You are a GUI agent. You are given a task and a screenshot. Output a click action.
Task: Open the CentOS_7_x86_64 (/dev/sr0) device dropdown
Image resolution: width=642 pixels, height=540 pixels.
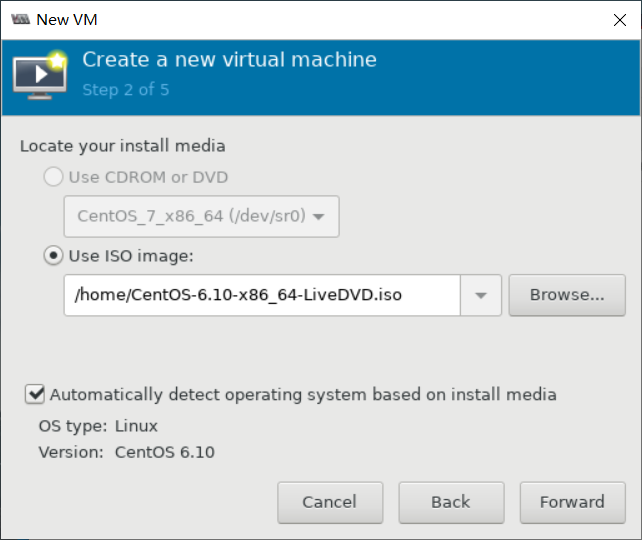tap(201, 216)
